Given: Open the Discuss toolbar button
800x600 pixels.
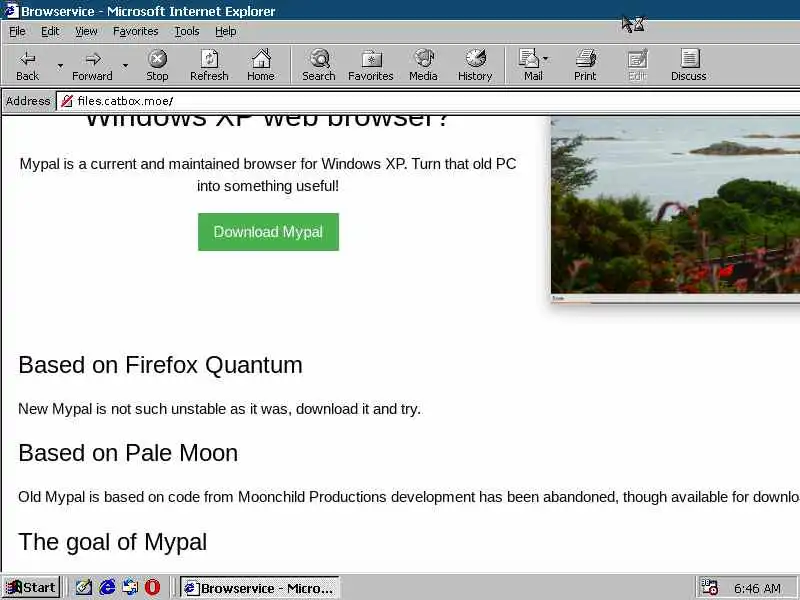Looking at the screenshot, I should coord(689,65).
